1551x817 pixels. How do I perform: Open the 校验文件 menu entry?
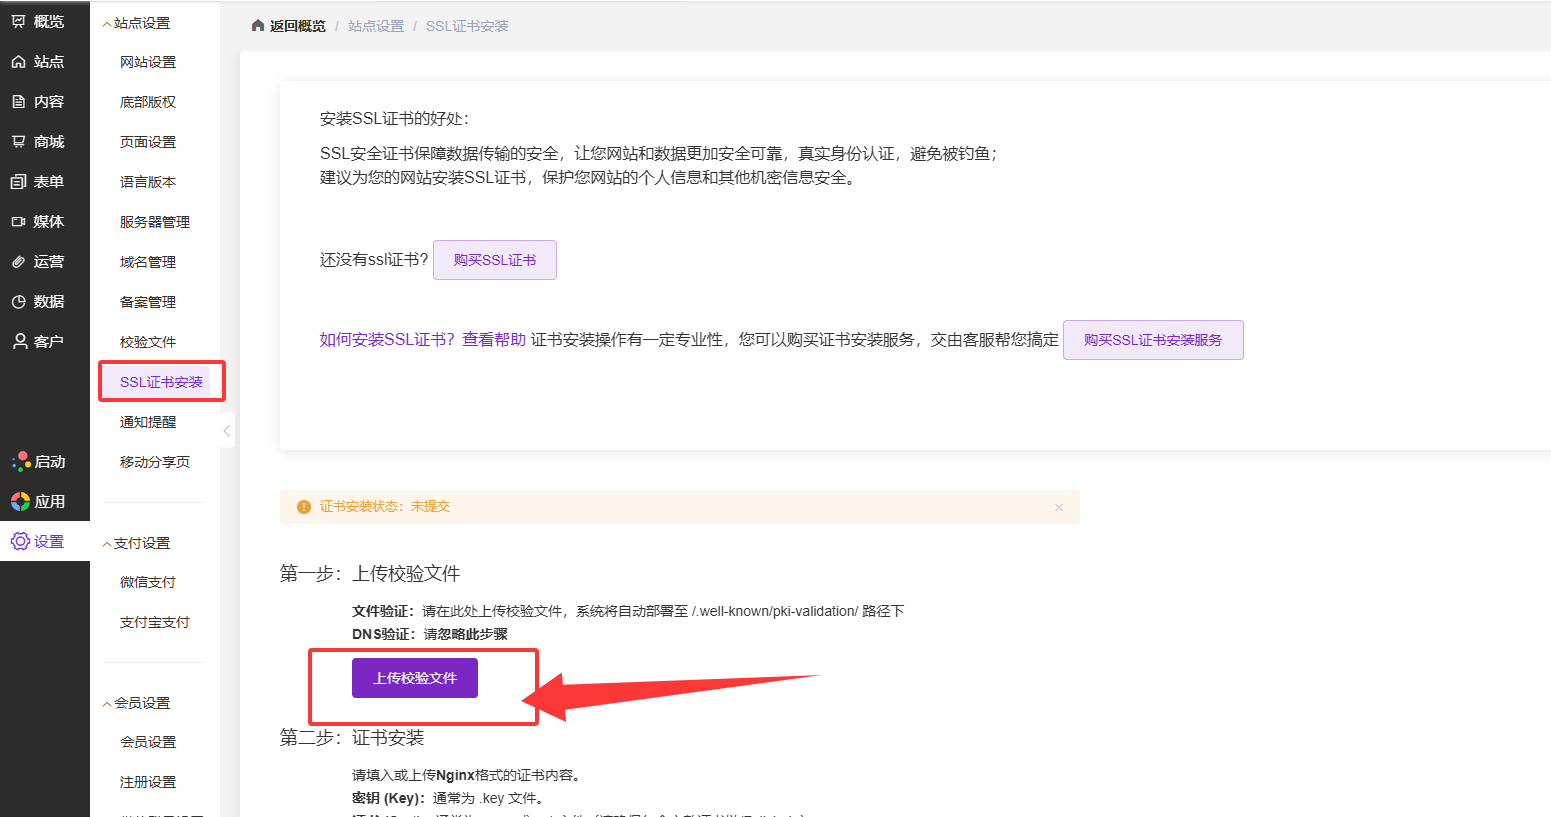pos(148,342)
